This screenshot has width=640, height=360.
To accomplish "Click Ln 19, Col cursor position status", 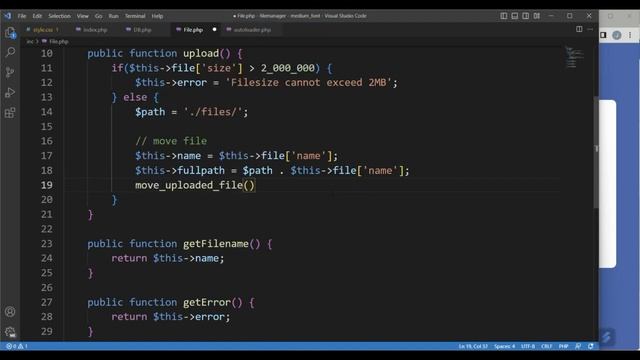I will 473,346.
